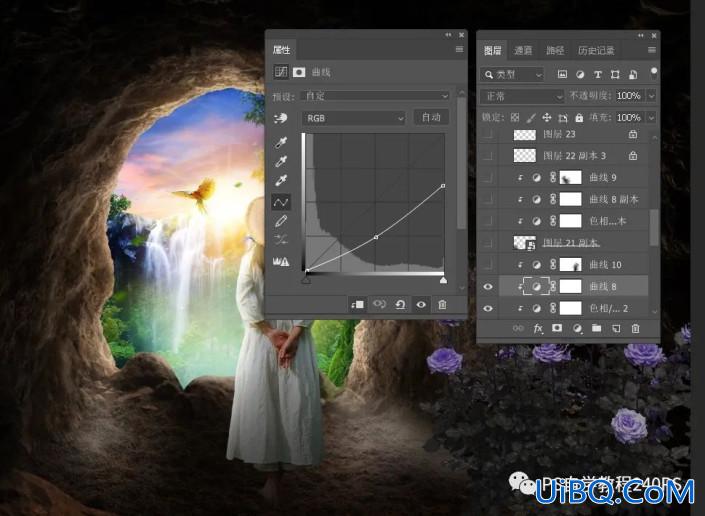Viewport: 705px width, 516px height.
Task: Select the pencil draw-curve tool
Action: point(281,221)
